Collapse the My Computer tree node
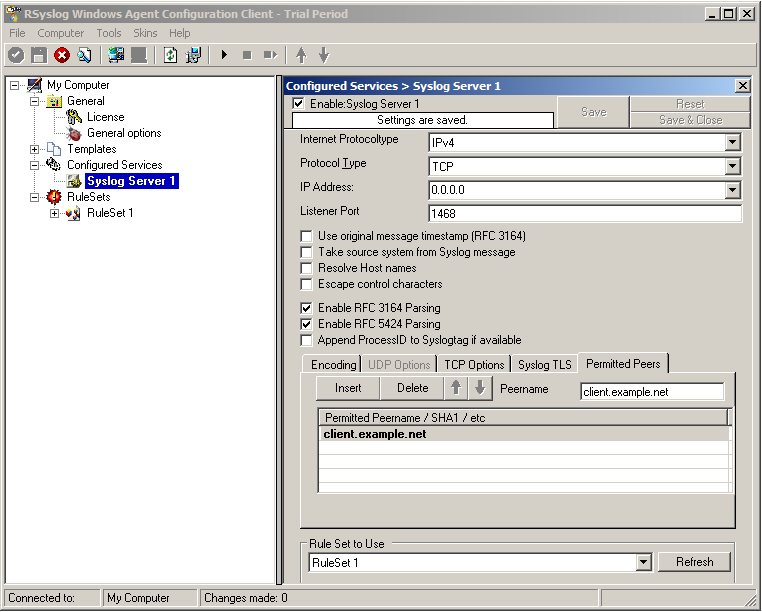The height and width of the screenshot is (612, 762). (x=15, y=86)
